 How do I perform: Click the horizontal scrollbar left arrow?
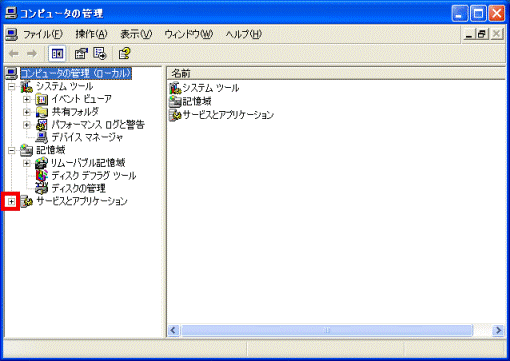click(173, 330)
